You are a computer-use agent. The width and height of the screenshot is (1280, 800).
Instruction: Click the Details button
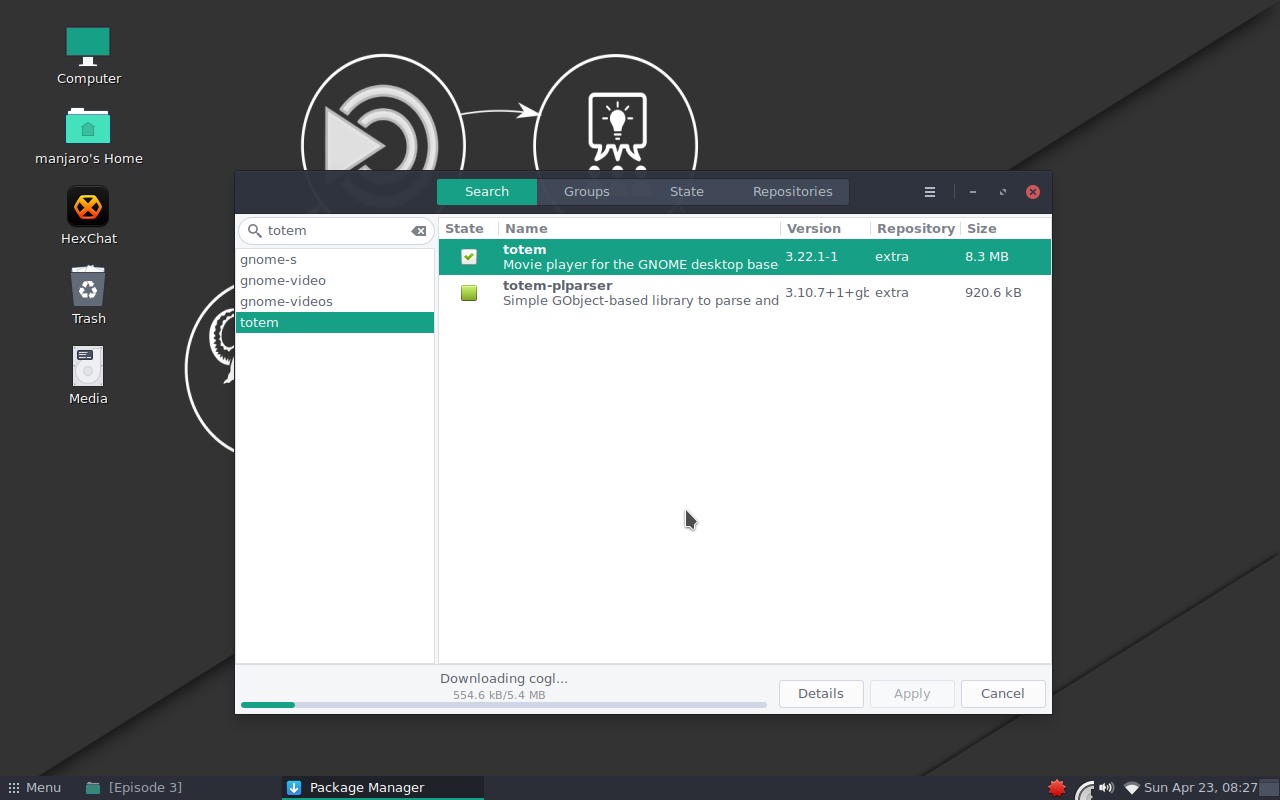[820, 693]
